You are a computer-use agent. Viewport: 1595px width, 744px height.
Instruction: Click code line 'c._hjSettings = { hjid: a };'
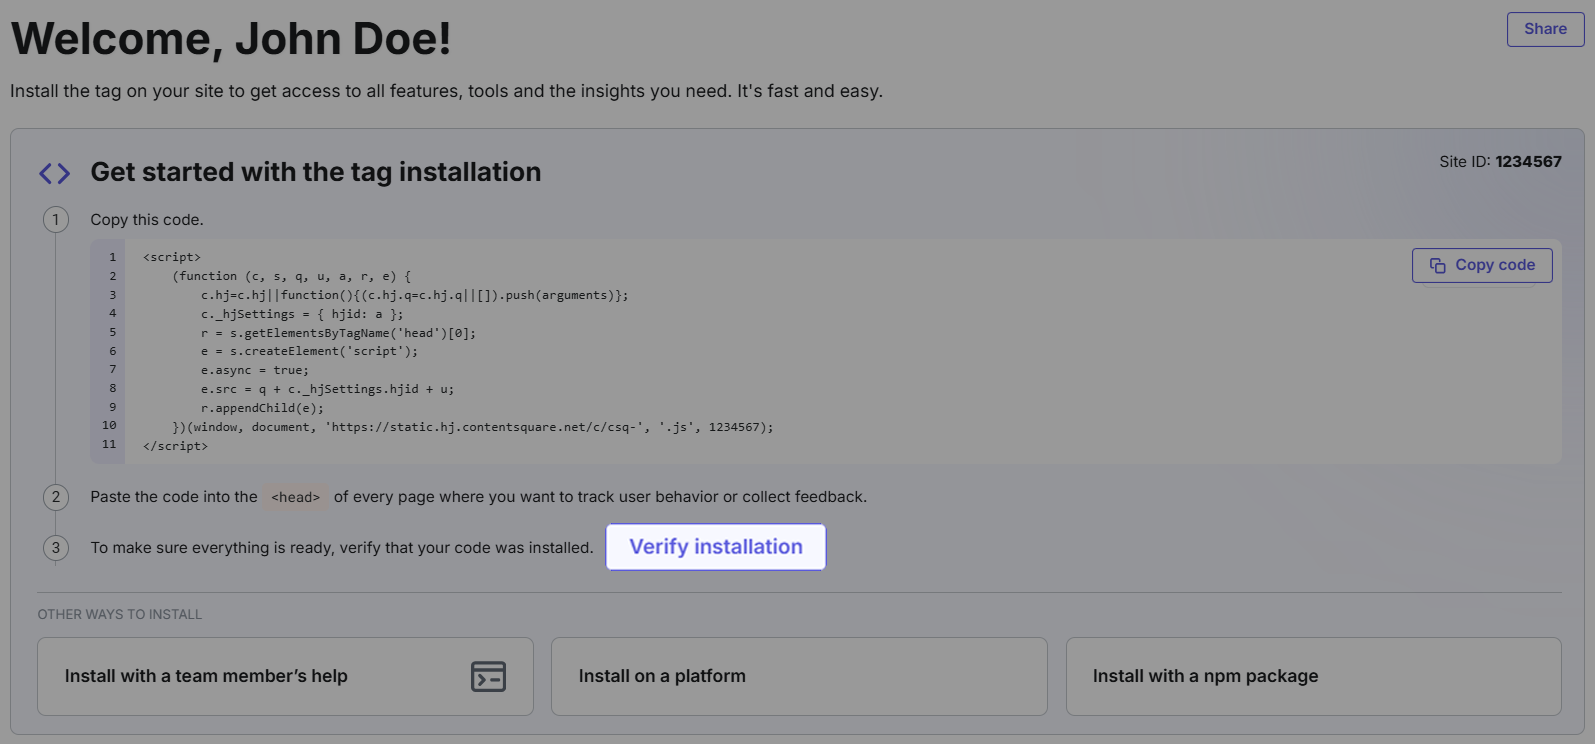(x=302, y=314)
